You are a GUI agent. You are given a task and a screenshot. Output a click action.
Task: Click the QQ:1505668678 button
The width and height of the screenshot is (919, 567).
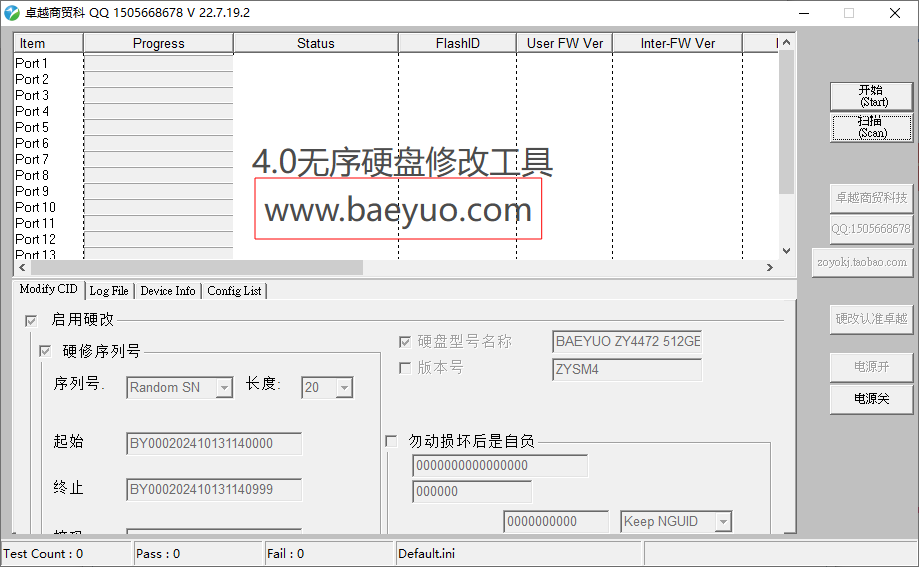pyautogui.click(x=872, y=229)
